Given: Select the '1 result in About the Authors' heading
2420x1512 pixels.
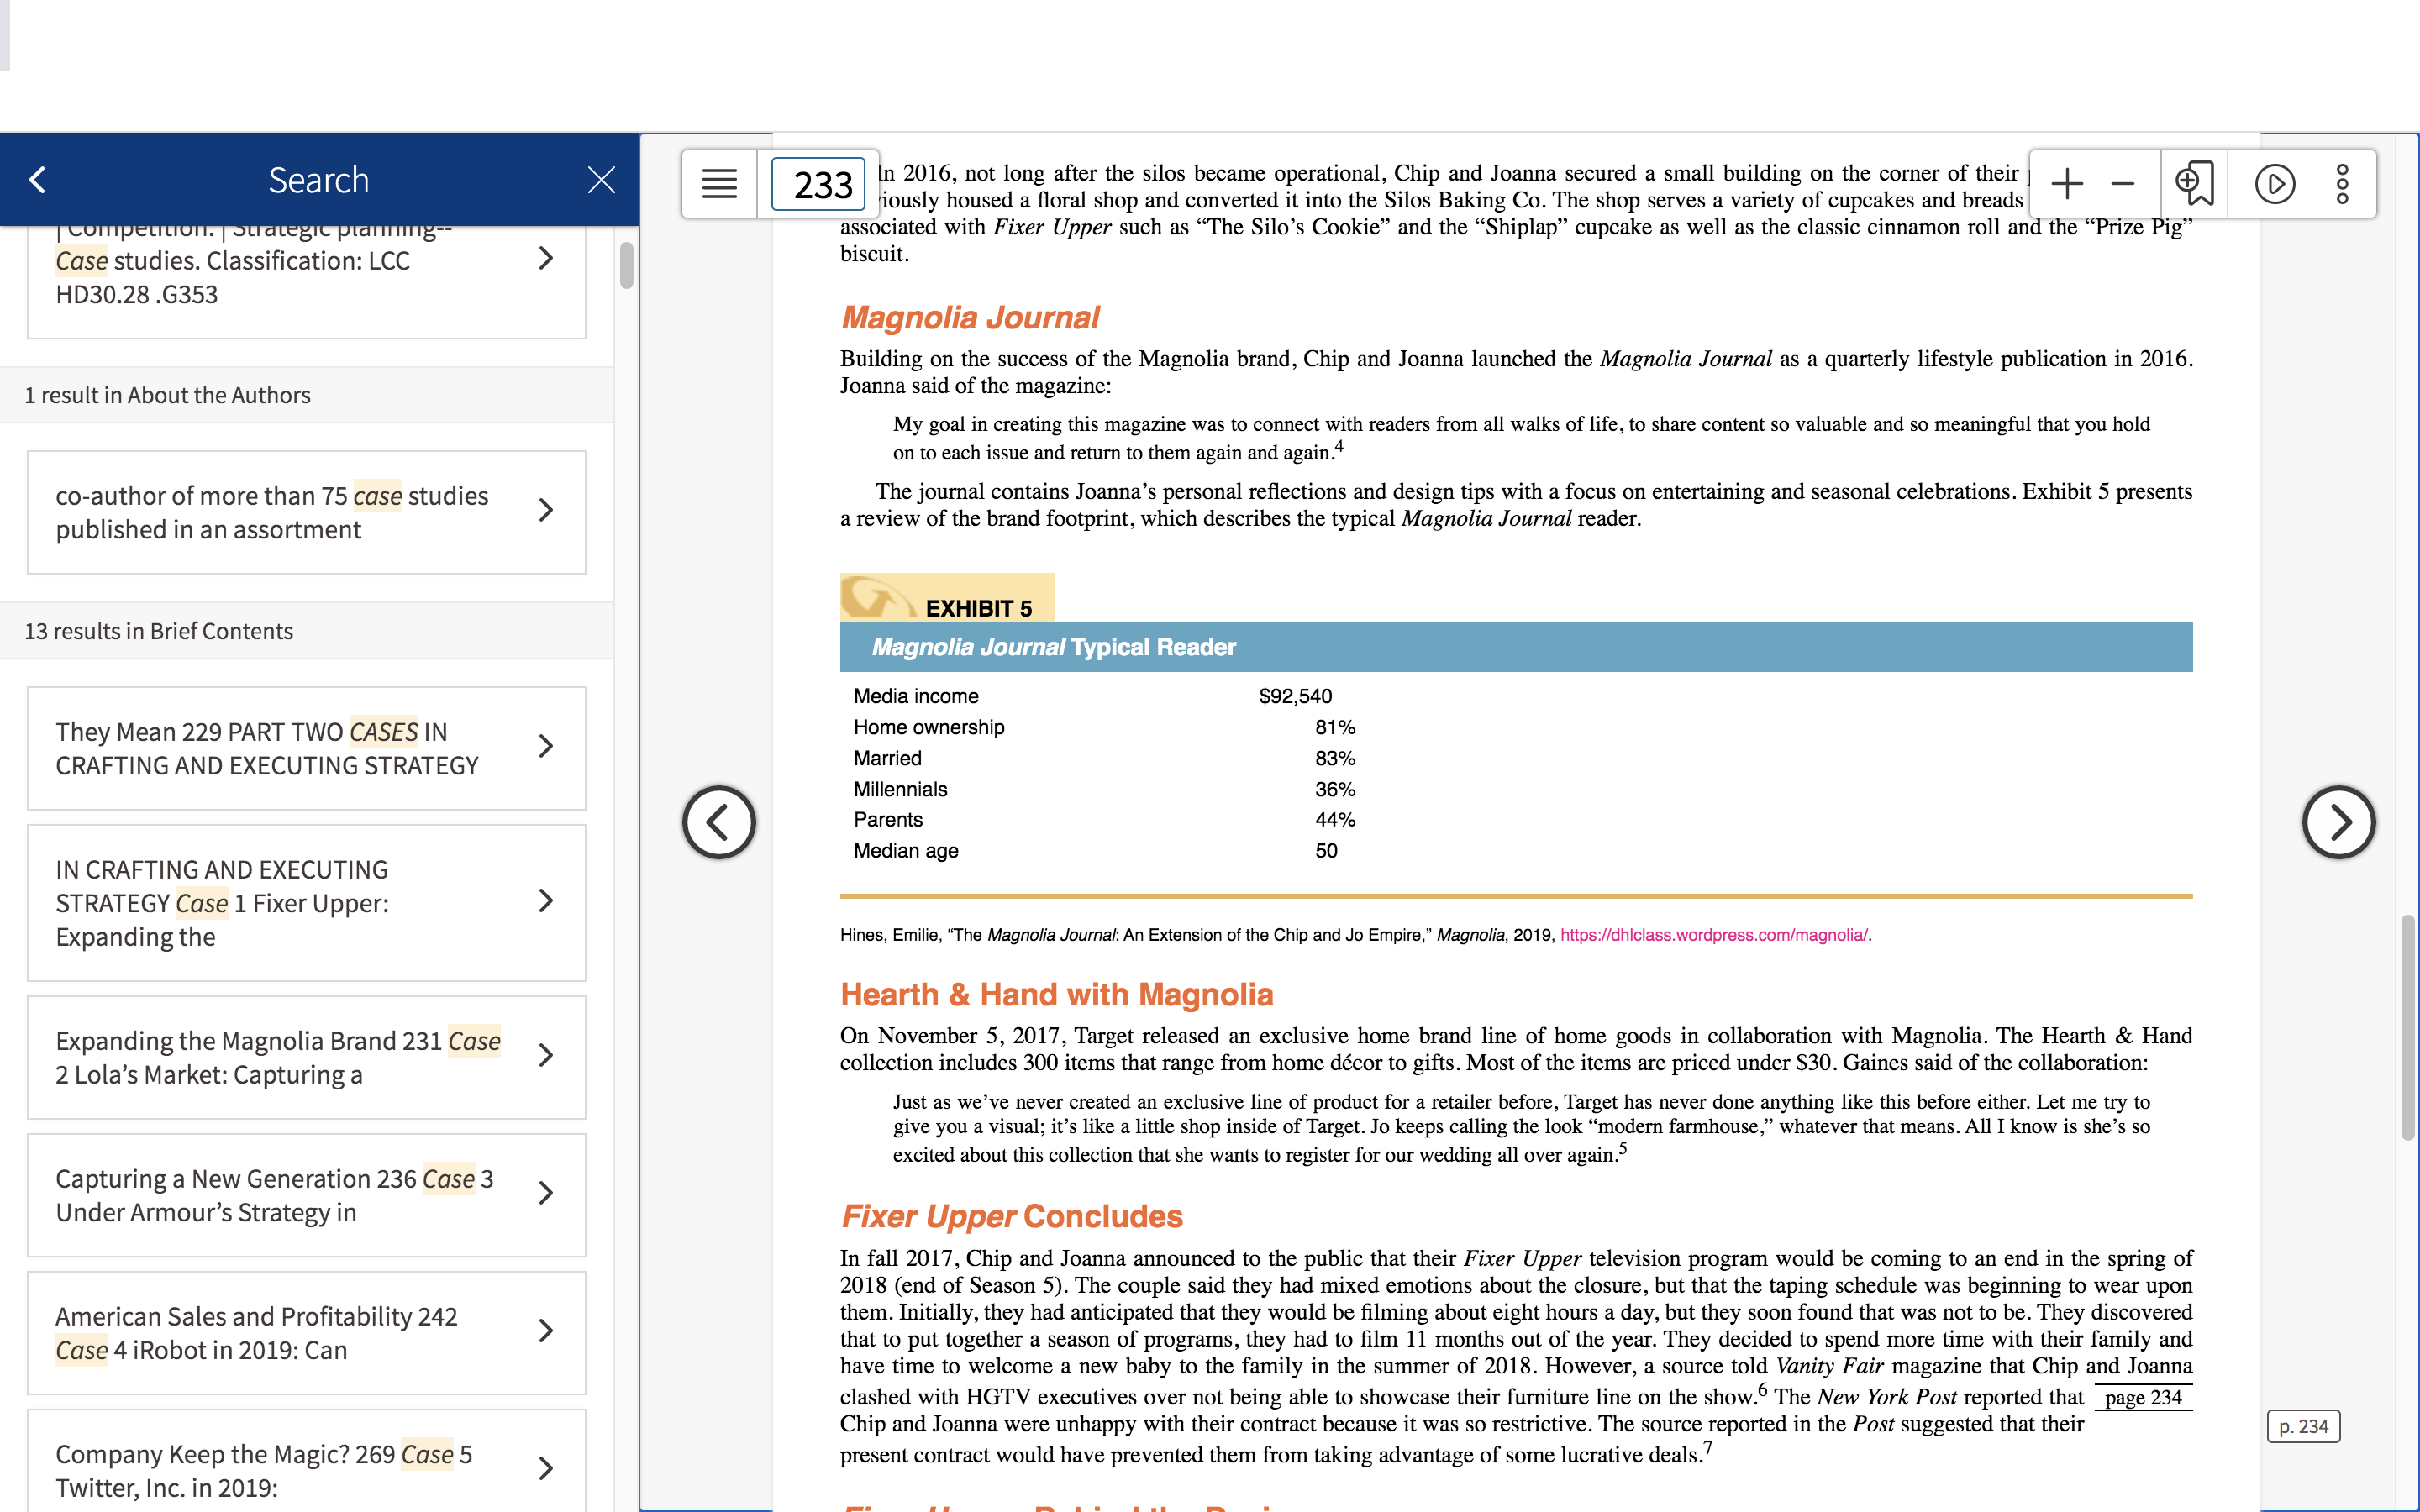Looking at the screenshot, I should point(168,395).
